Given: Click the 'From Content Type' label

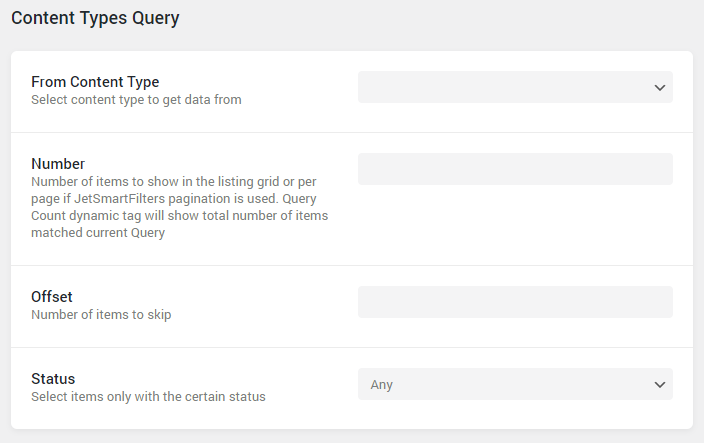Looking at the screenshot, I should pos(95,82).
